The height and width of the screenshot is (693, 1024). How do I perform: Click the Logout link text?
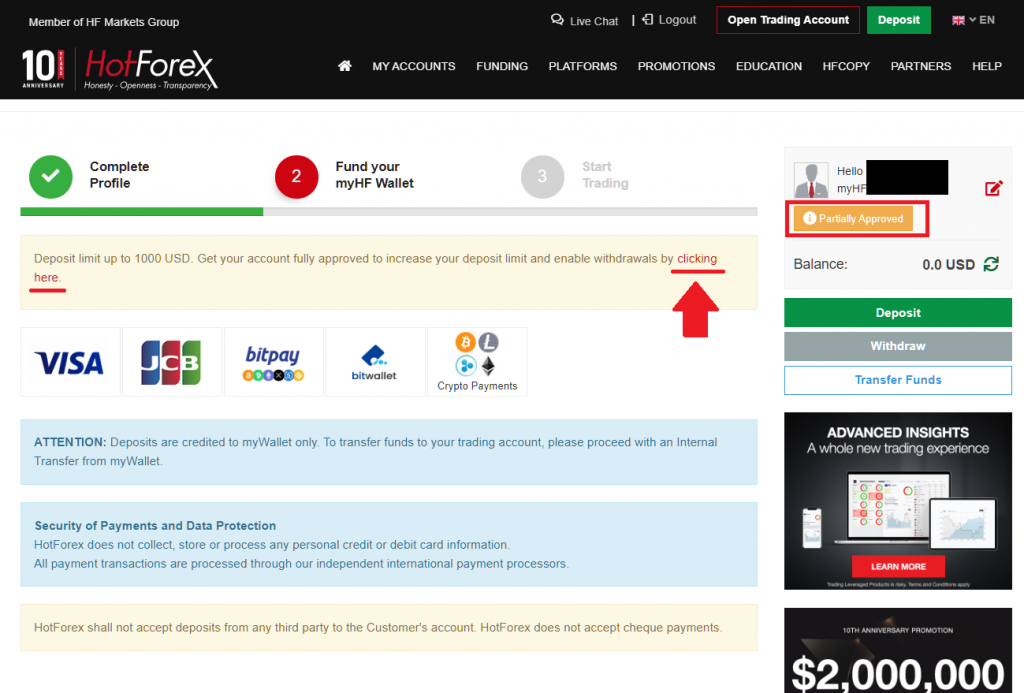pyautogui.click(x=677, y=20)
